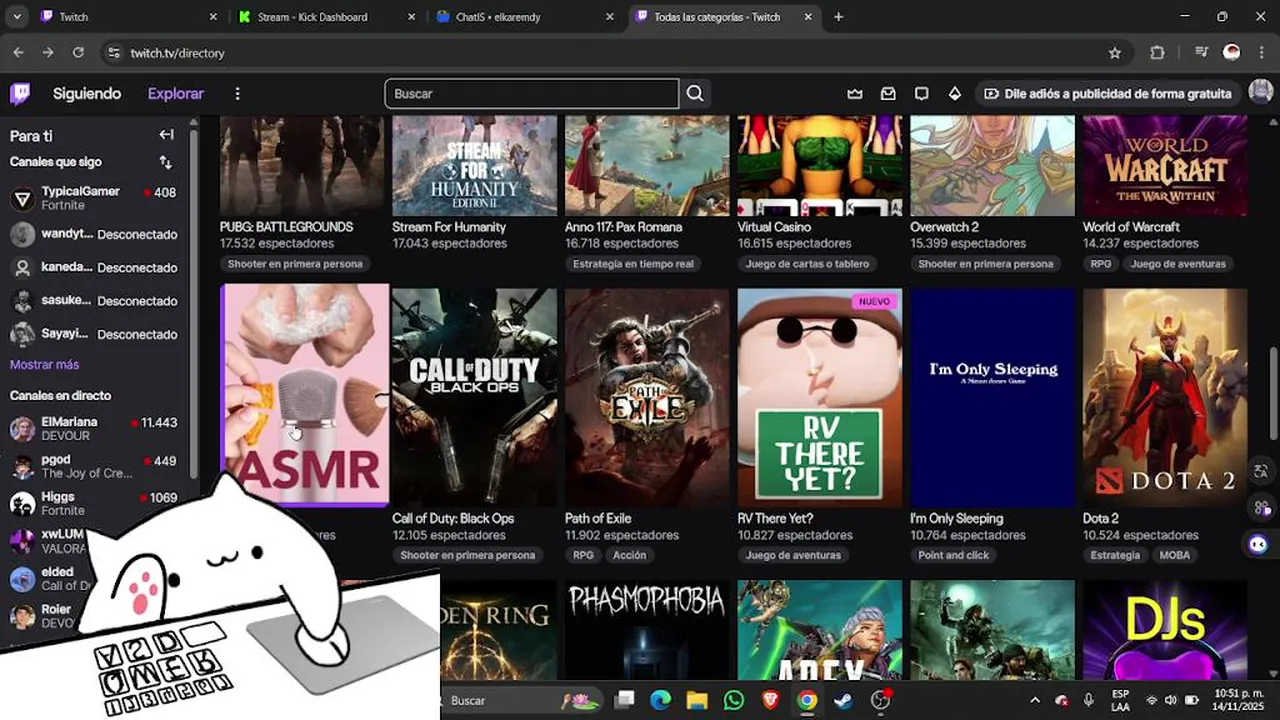The width and height of the screenshot is (1280, 720).
Task: Open Task View on the taskbar
Action: click(624, 701)
